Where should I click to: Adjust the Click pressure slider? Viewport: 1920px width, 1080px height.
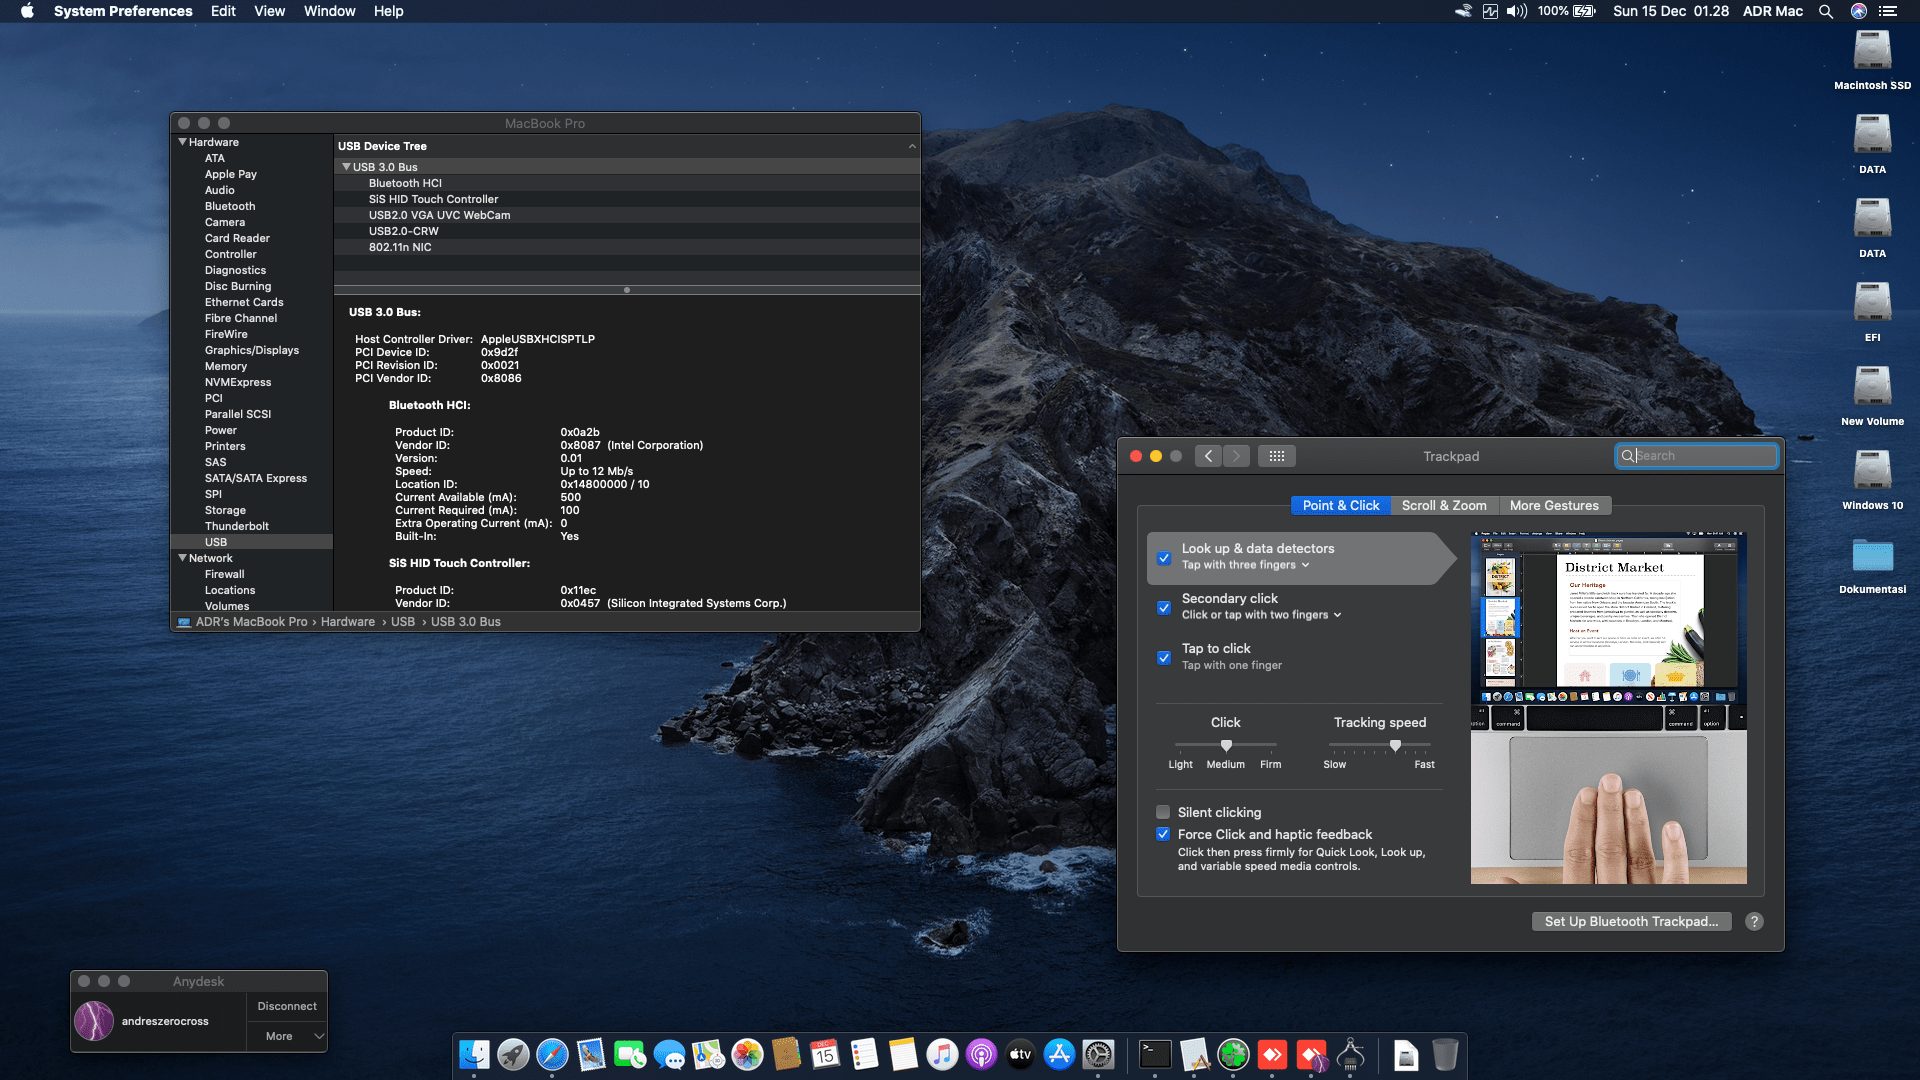tap(1226, 745)
